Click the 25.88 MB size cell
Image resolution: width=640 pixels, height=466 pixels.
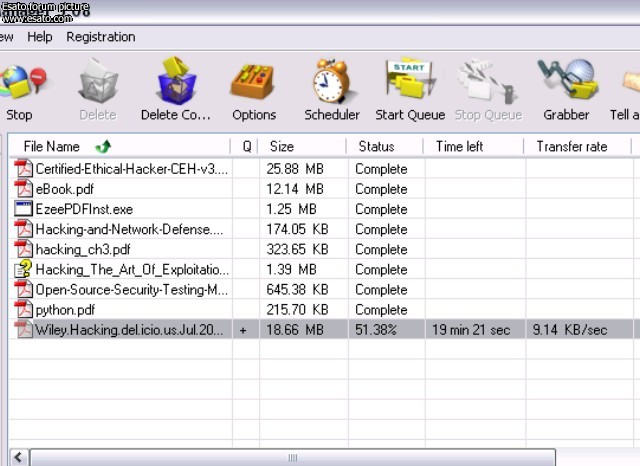295,169
